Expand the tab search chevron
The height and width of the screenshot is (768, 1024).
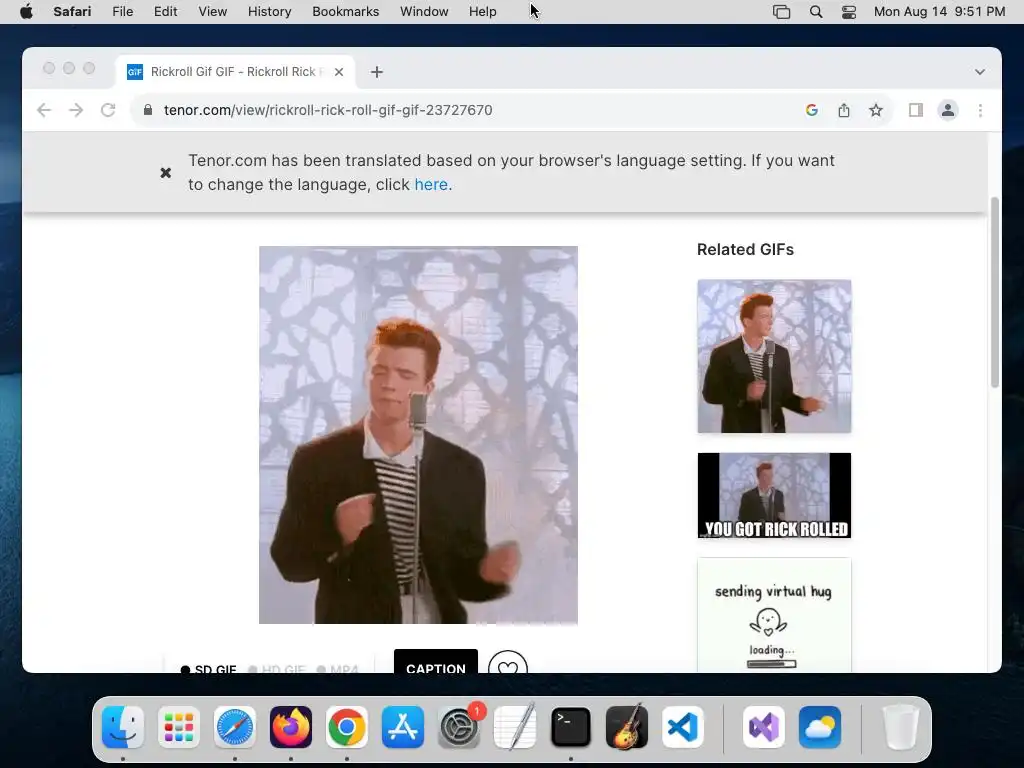980,72
